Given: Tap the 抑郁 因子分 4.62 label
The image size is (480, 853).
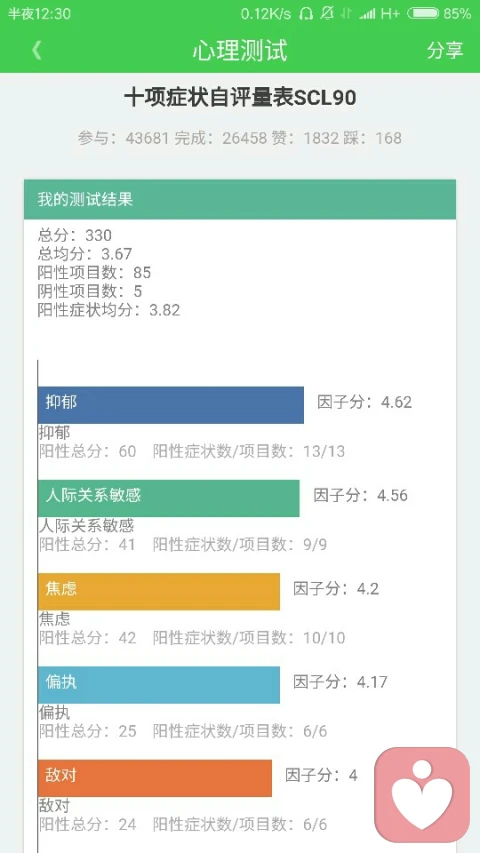Looking at the screenshot, I should pos(365,403).
